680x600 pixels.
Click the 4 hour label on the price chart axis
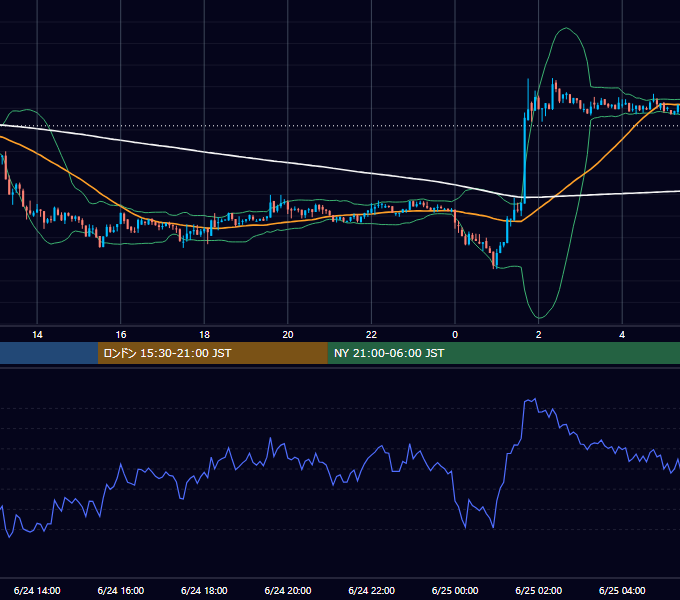coord(622,335)
